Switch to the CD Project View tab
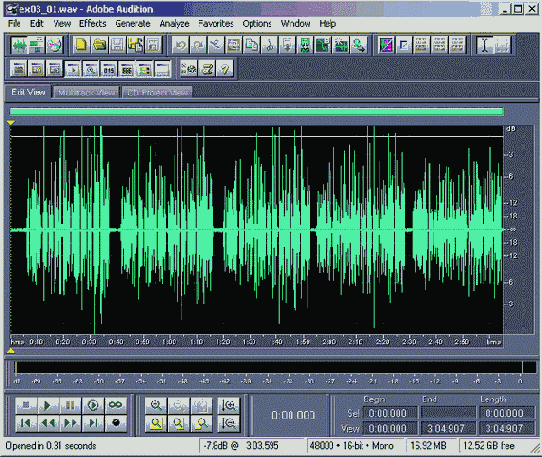542x457 pixels. 157,92
